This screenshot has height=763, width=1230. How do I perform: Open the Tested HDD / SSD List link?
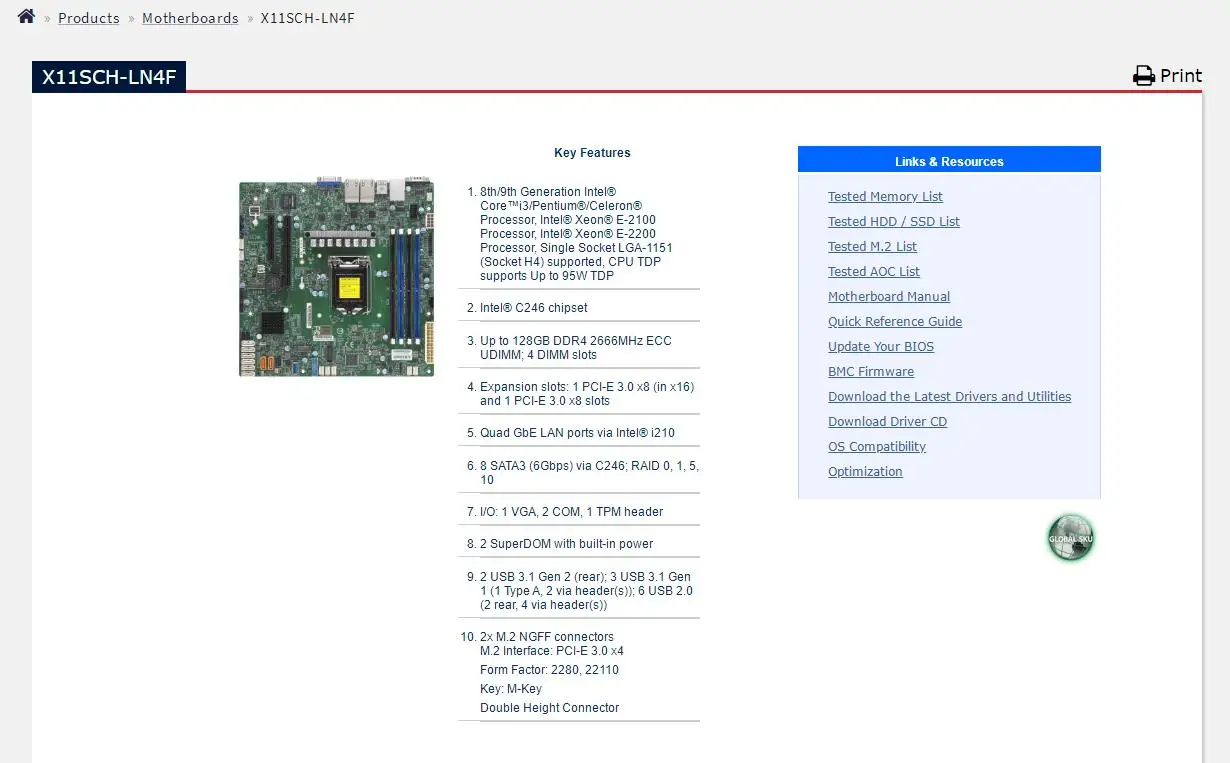pyautogui.click(x=894, y=222)
